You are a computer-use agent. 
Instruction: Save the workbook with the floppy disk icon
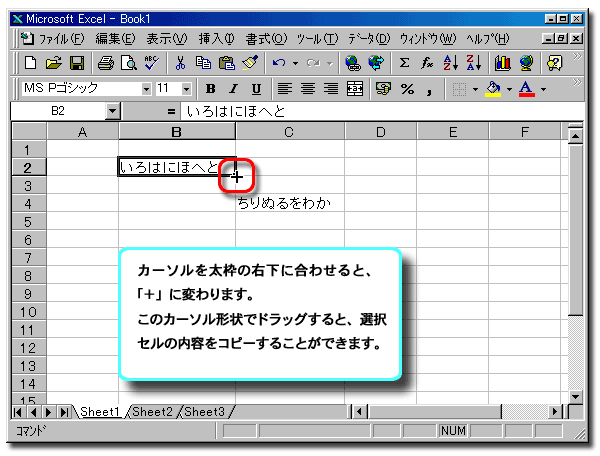tap(77, 63)
